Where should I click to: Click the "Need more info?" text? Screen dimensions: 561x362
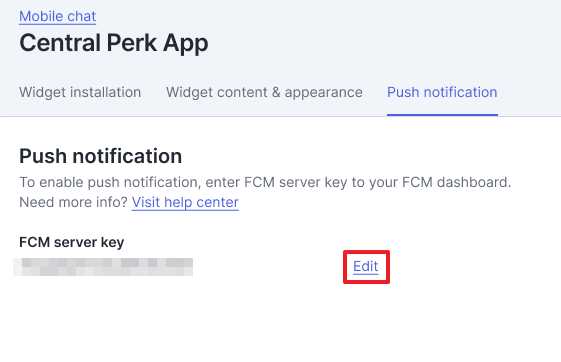coord(73,202)
